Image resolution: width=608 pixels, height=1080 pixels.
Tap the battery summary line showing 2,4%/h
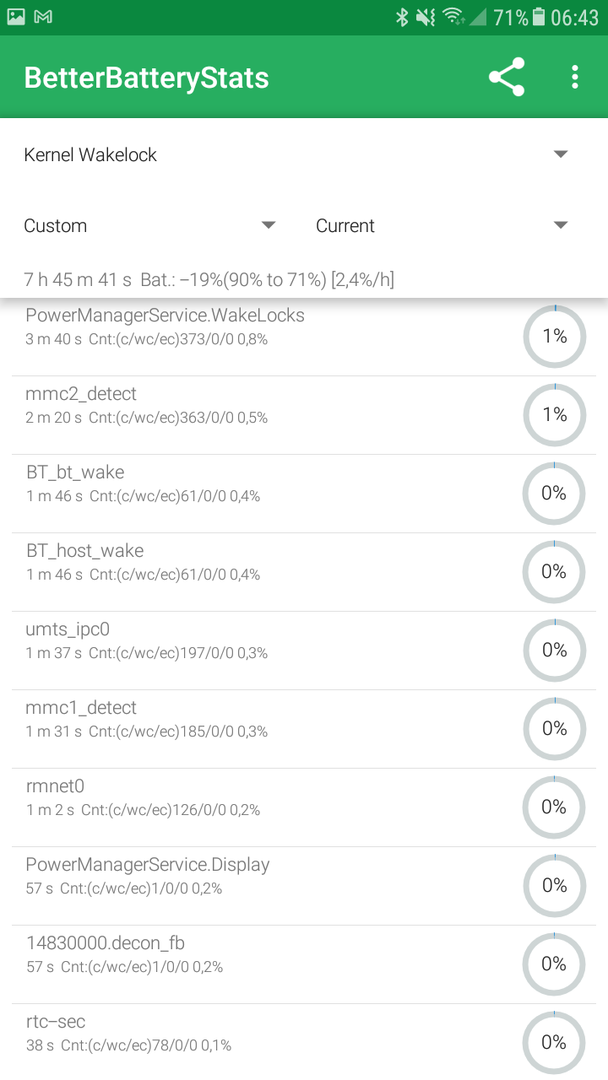point(209,280)
